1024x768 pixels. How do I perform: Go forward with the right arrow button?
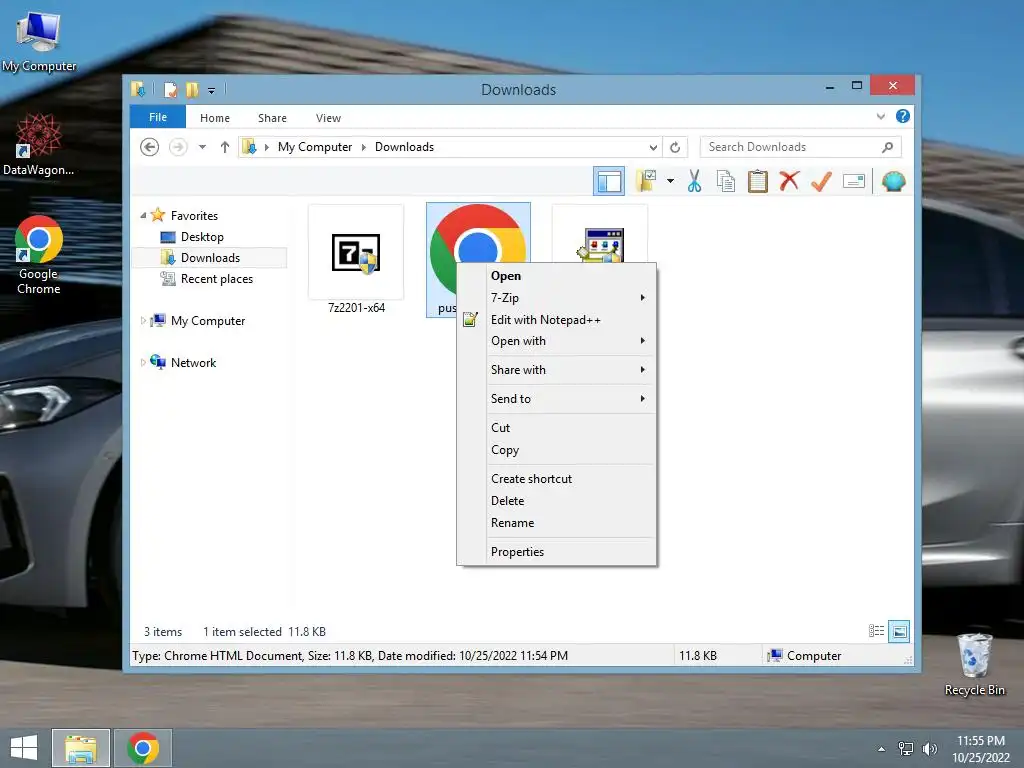[178, 147]
